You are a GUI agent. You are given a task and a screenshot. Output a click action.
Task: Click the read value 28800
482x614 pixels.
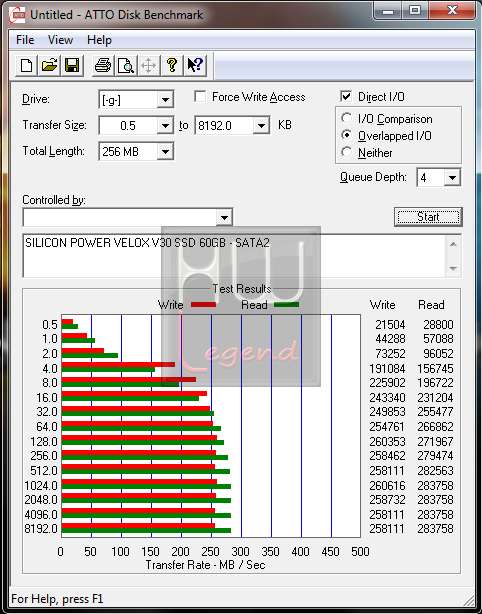click(438, 325)
